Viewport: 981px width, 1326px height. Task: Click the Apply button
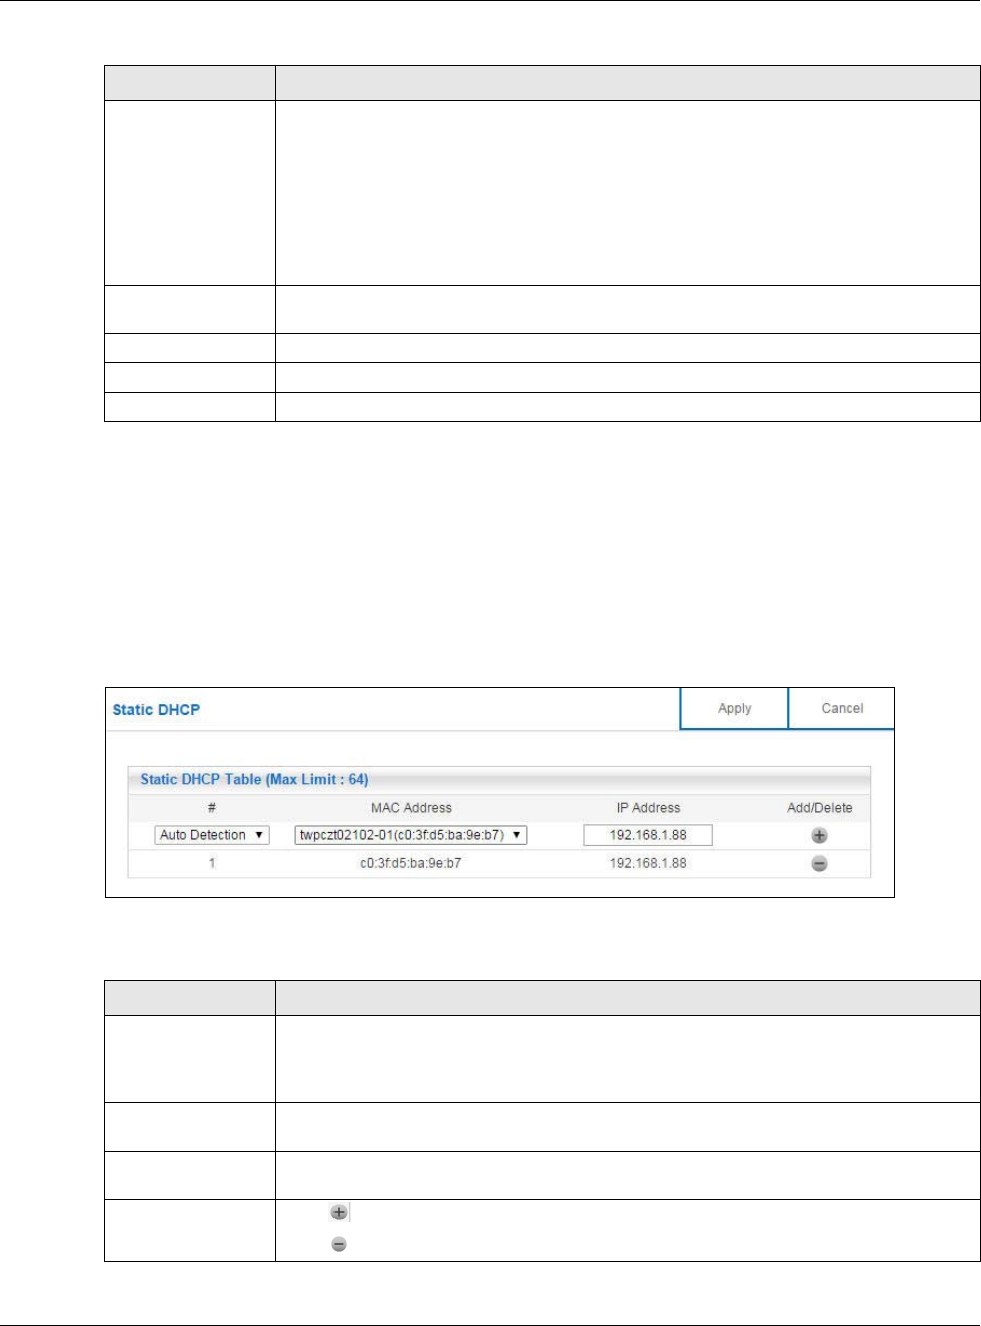734,708
